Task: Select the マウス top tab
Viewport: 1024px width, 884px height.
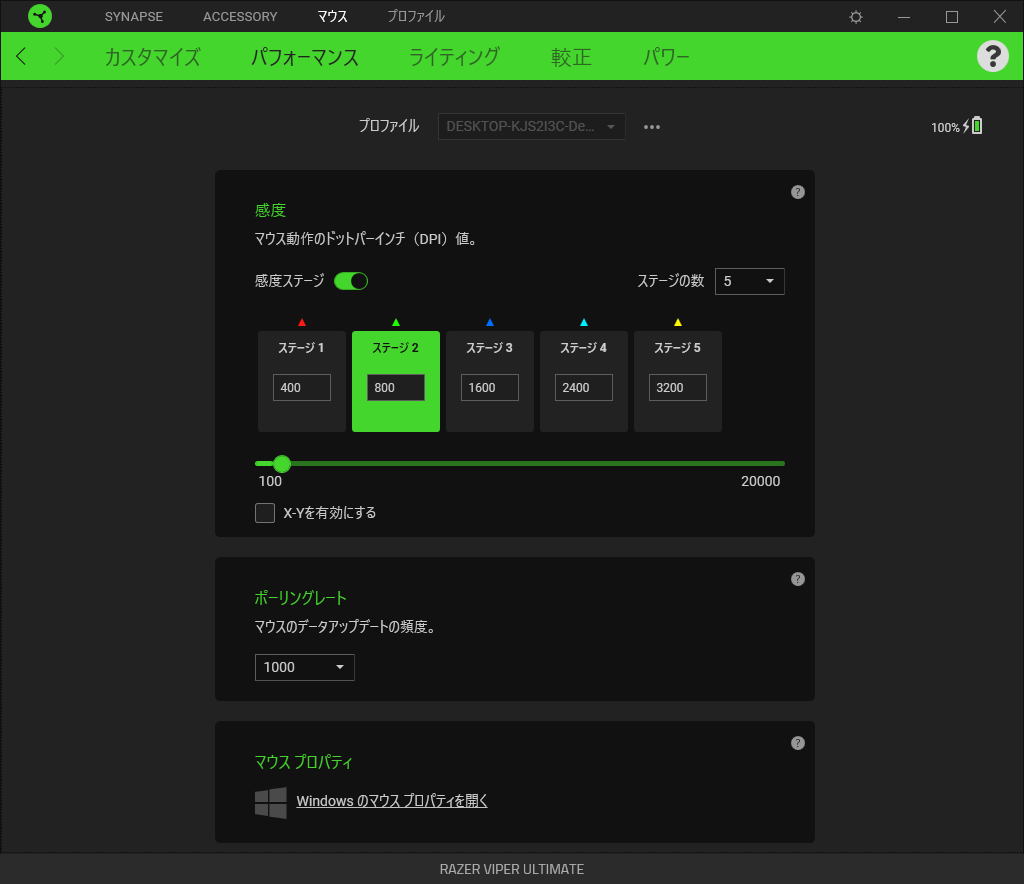Action: (x=332, y=16)
